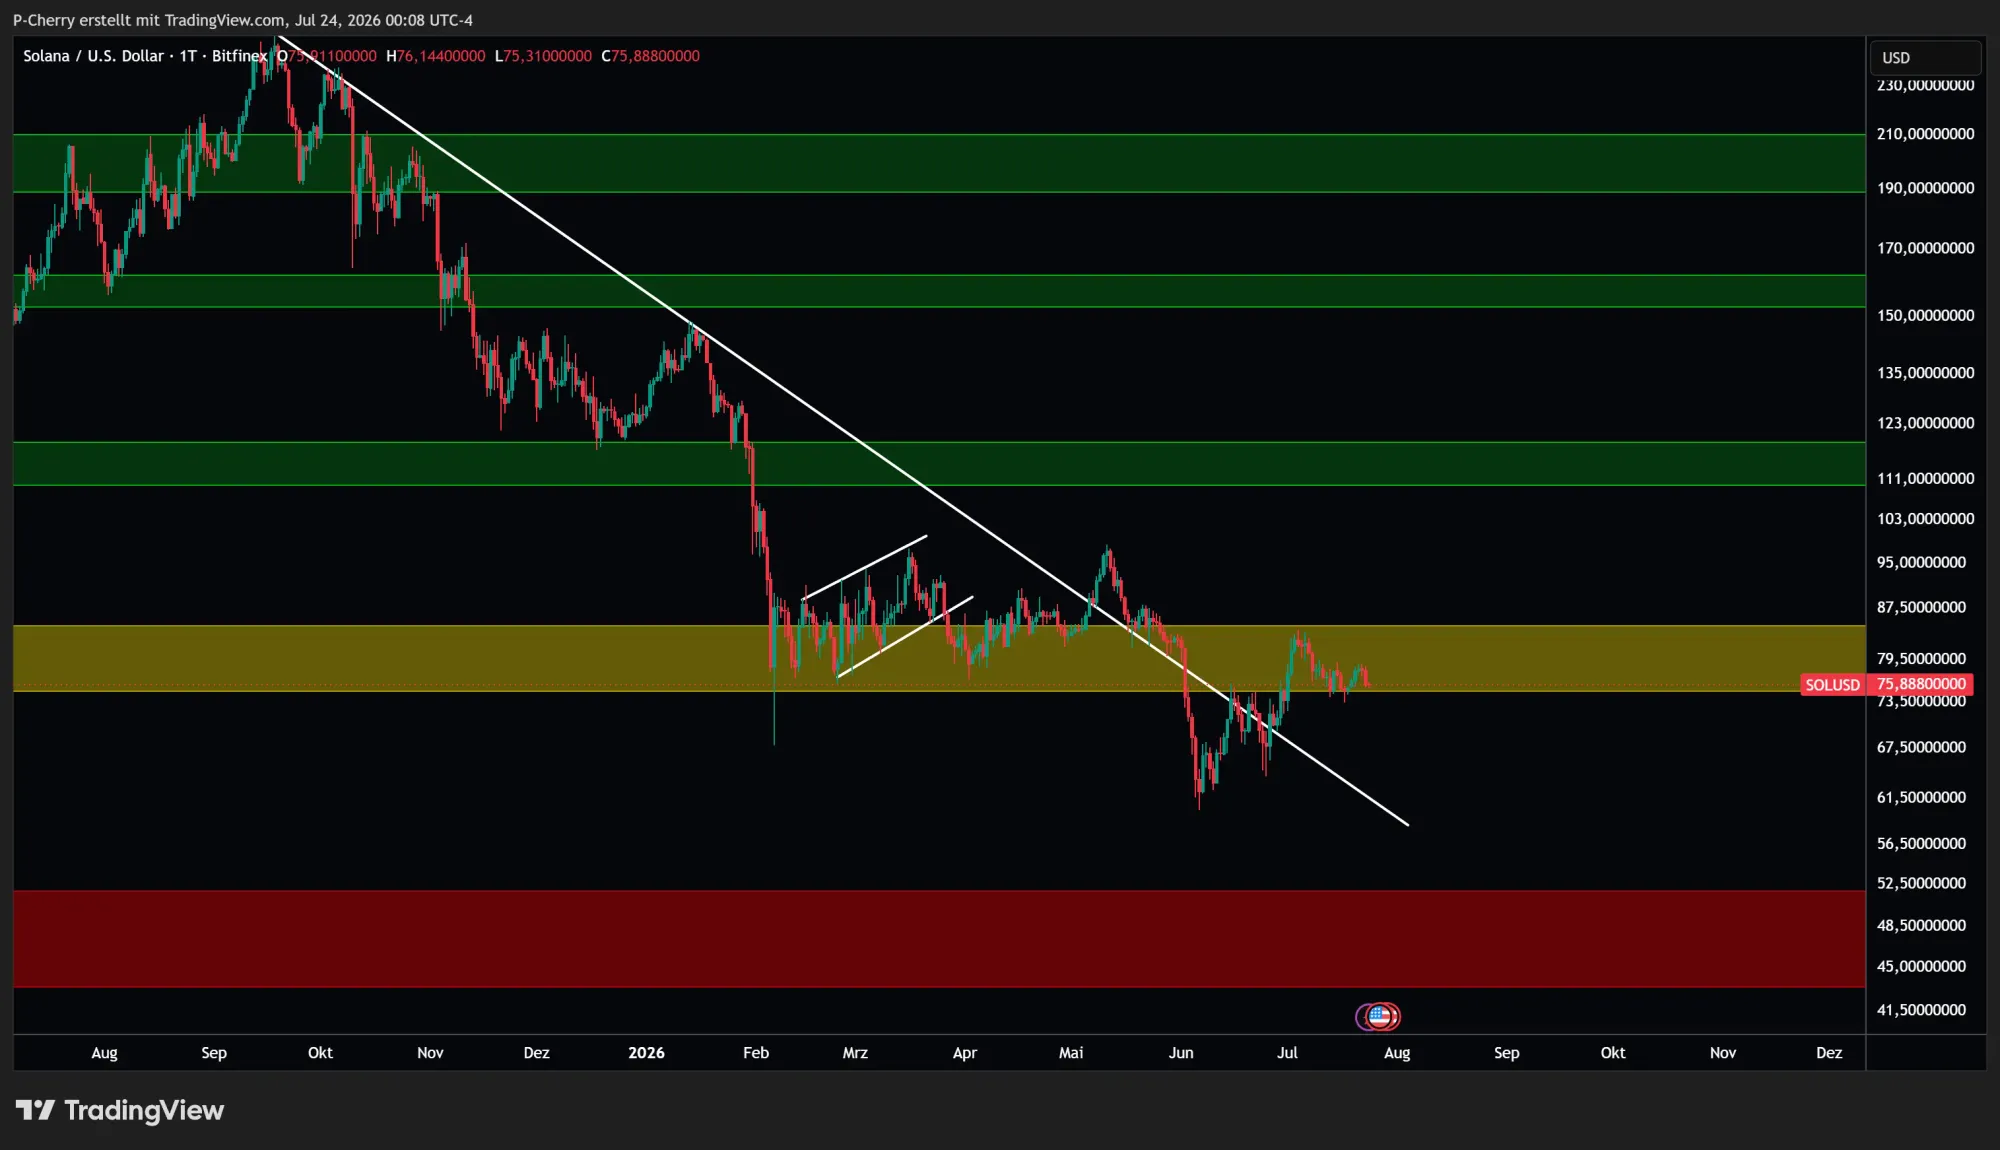Click the high value H76,14400000
Viewport: 2000px width, 1150px height.
(x=436, y=56)
